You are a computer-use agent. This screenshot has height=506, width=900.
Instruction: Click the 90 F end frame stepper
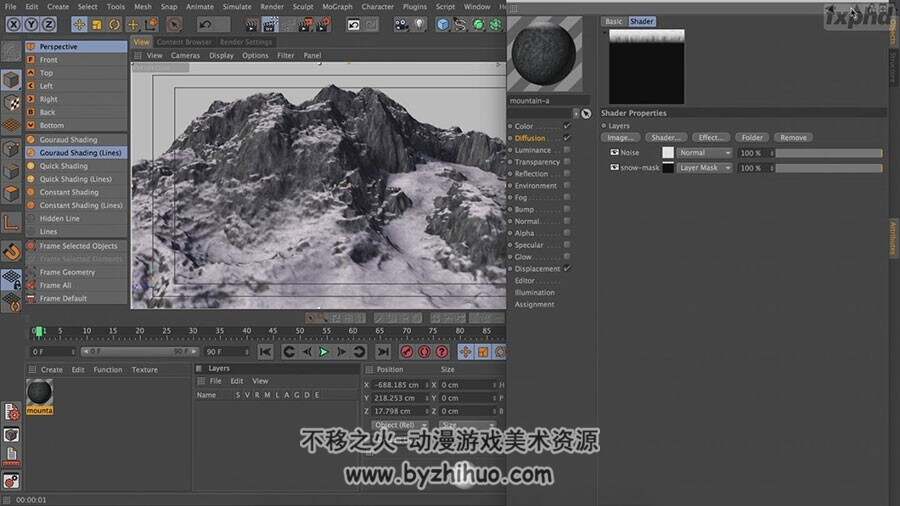pos(247,352)
